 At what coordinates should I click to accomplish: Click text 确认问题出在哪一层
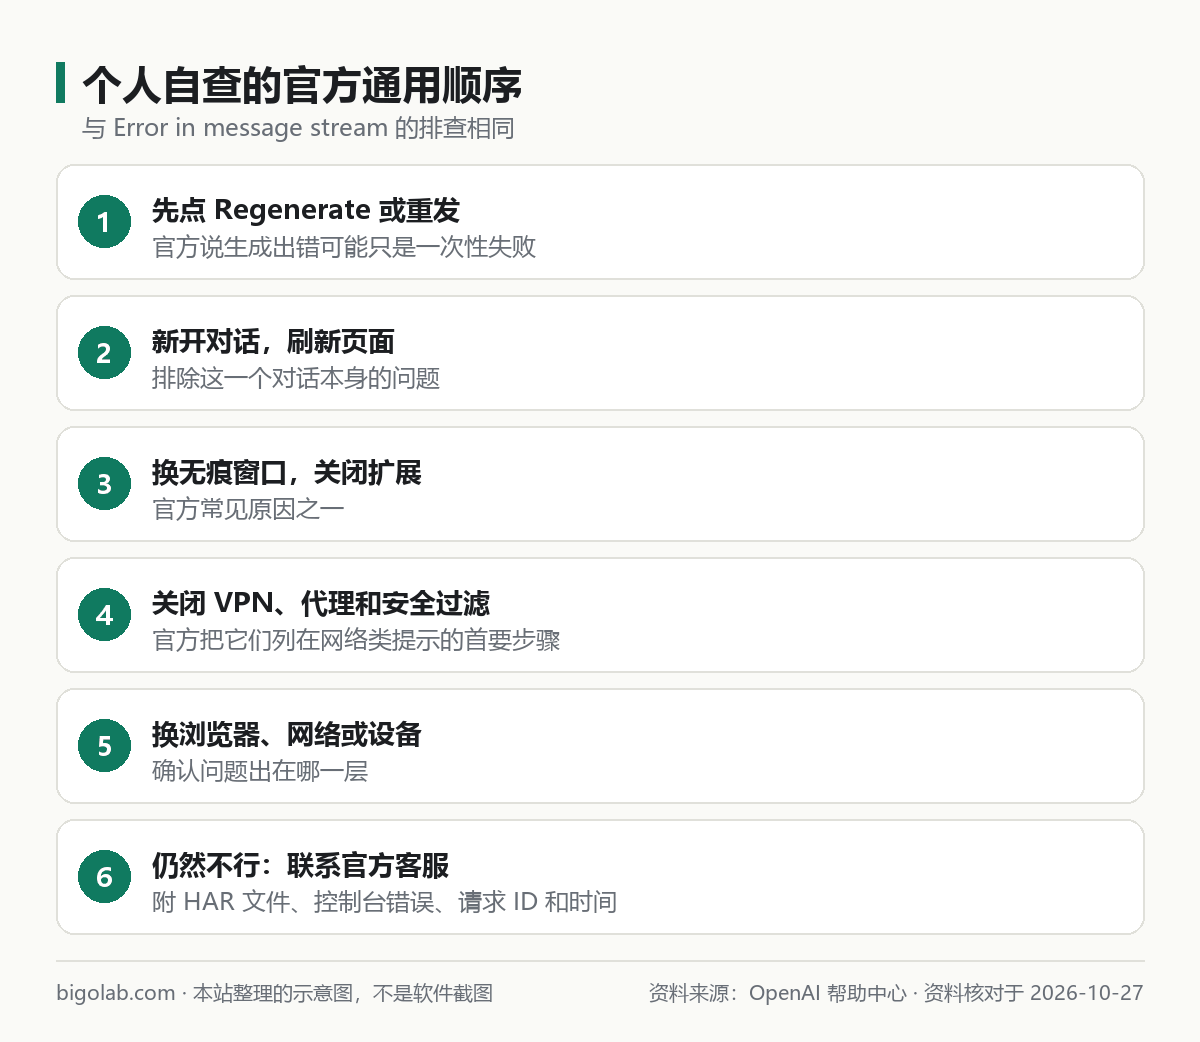[260, 771]
